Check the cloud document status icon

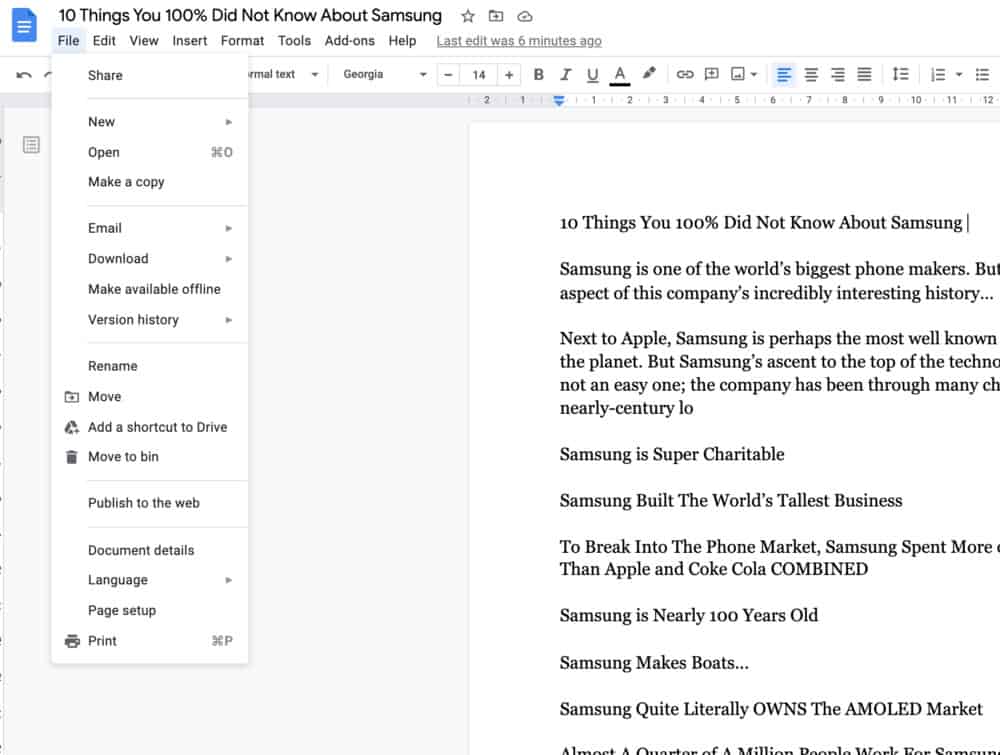click(x=524, y=16)
